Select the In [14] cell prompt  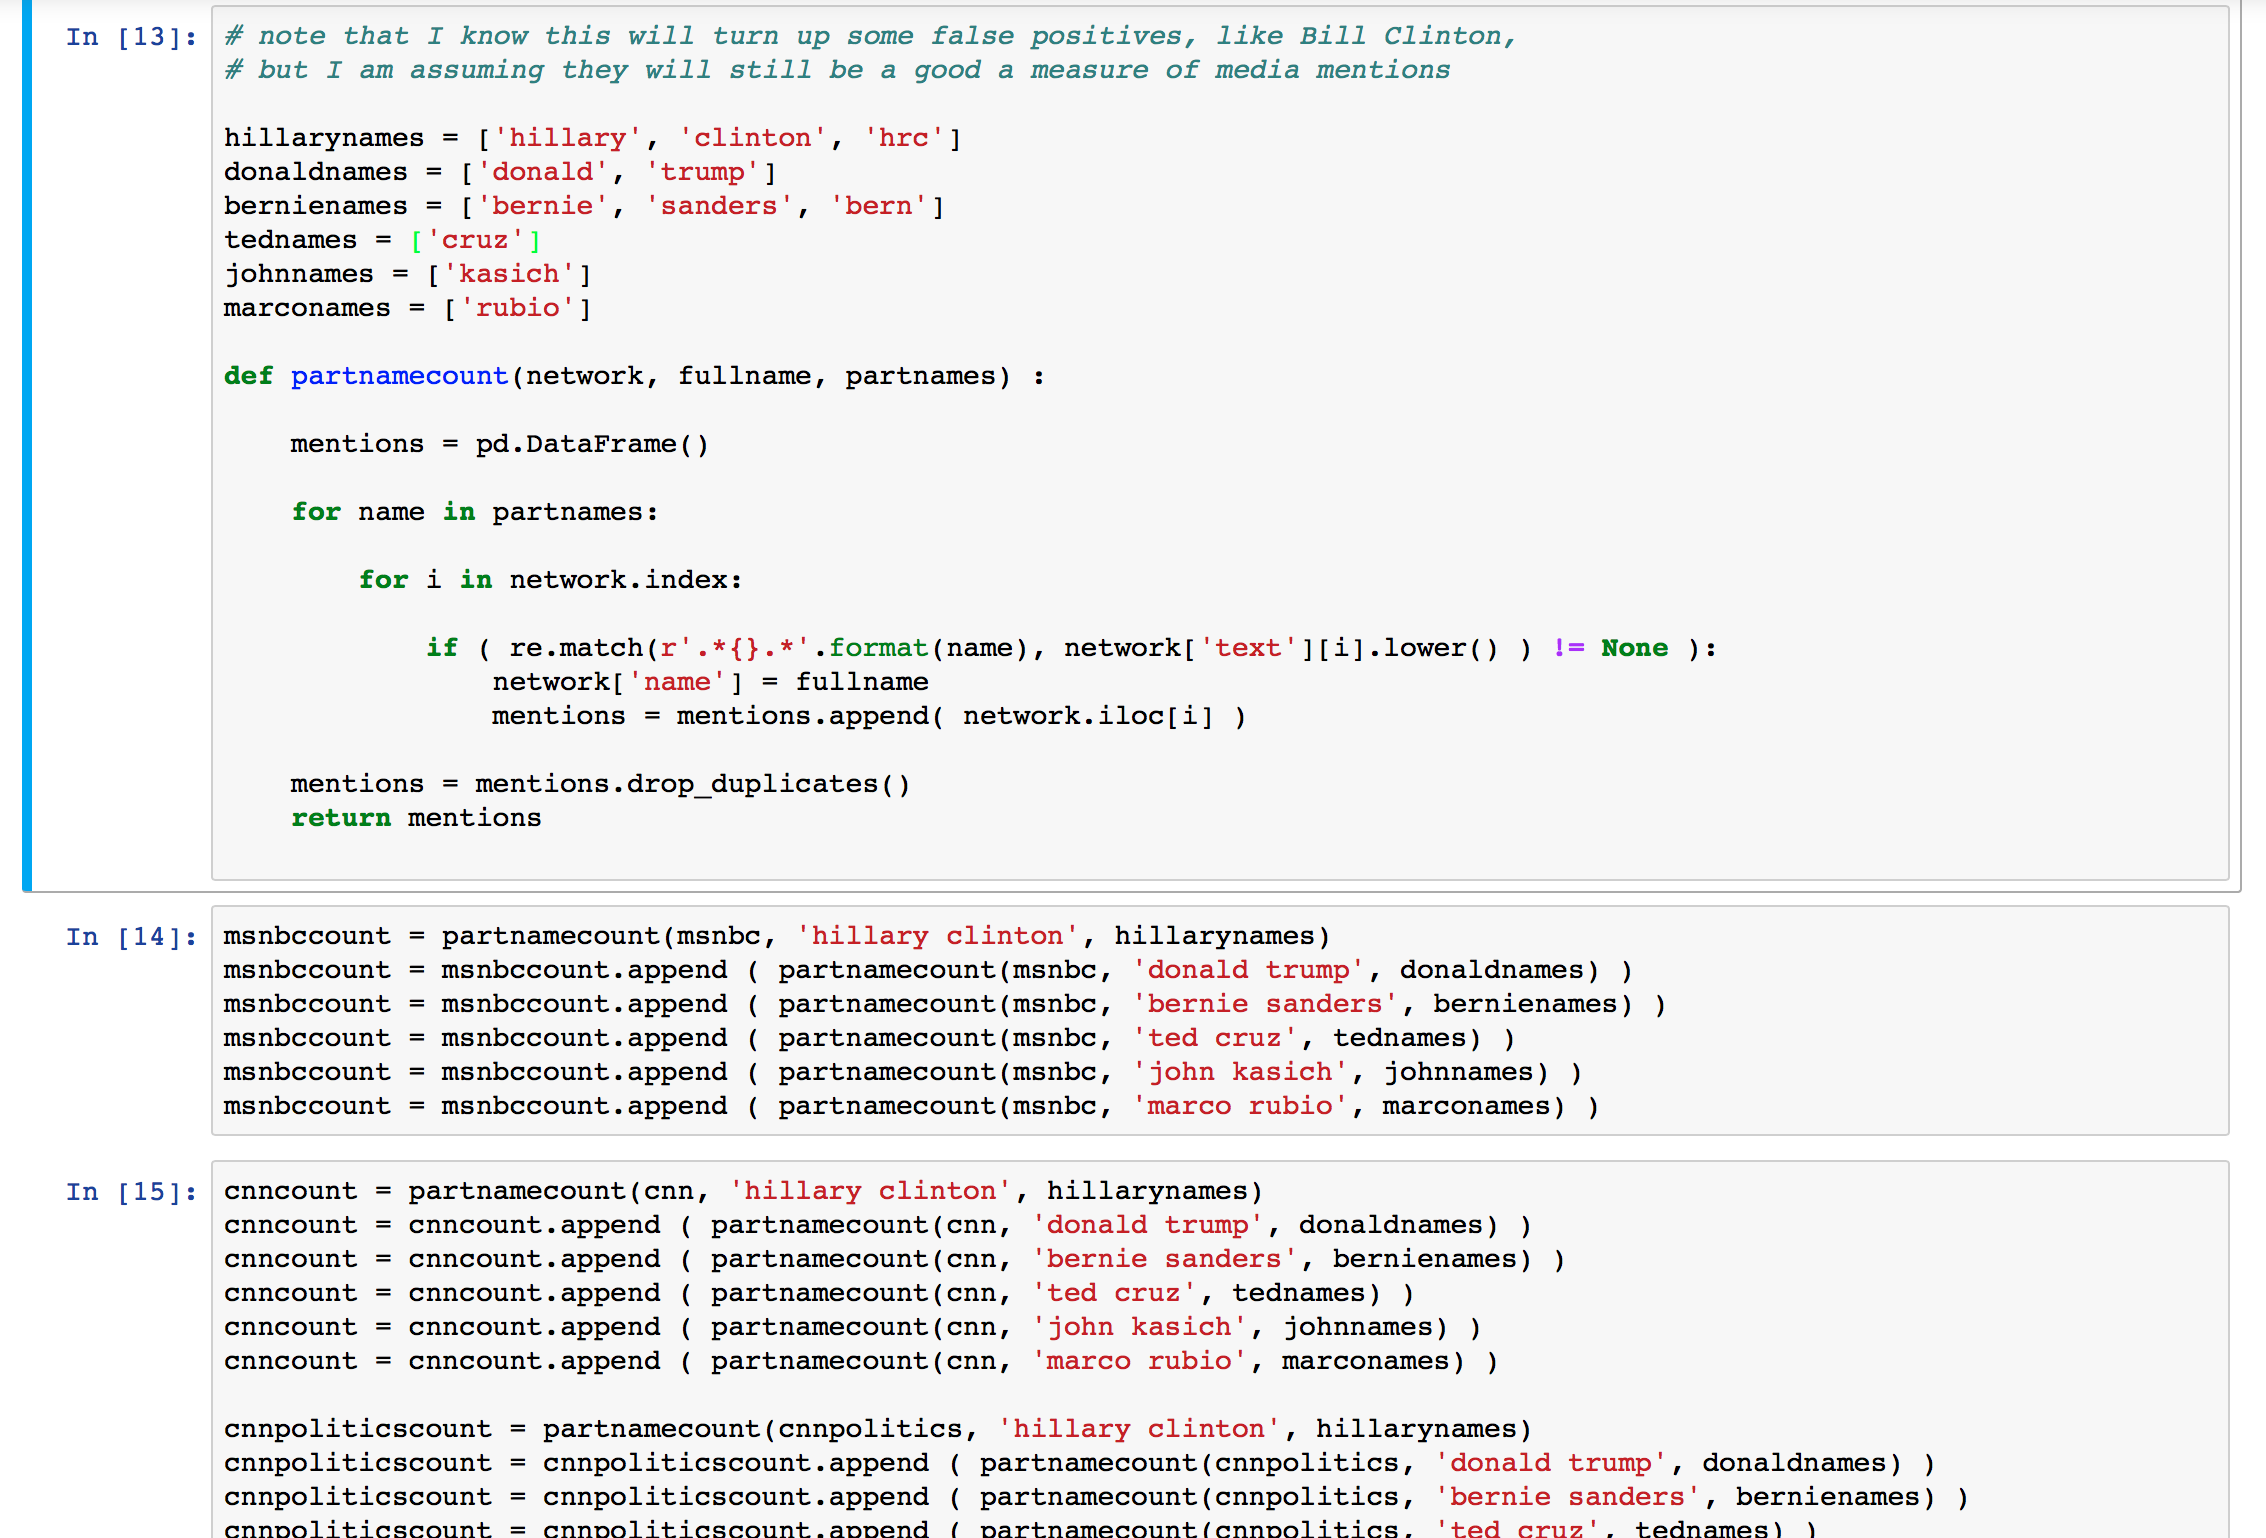coord(131,937)
